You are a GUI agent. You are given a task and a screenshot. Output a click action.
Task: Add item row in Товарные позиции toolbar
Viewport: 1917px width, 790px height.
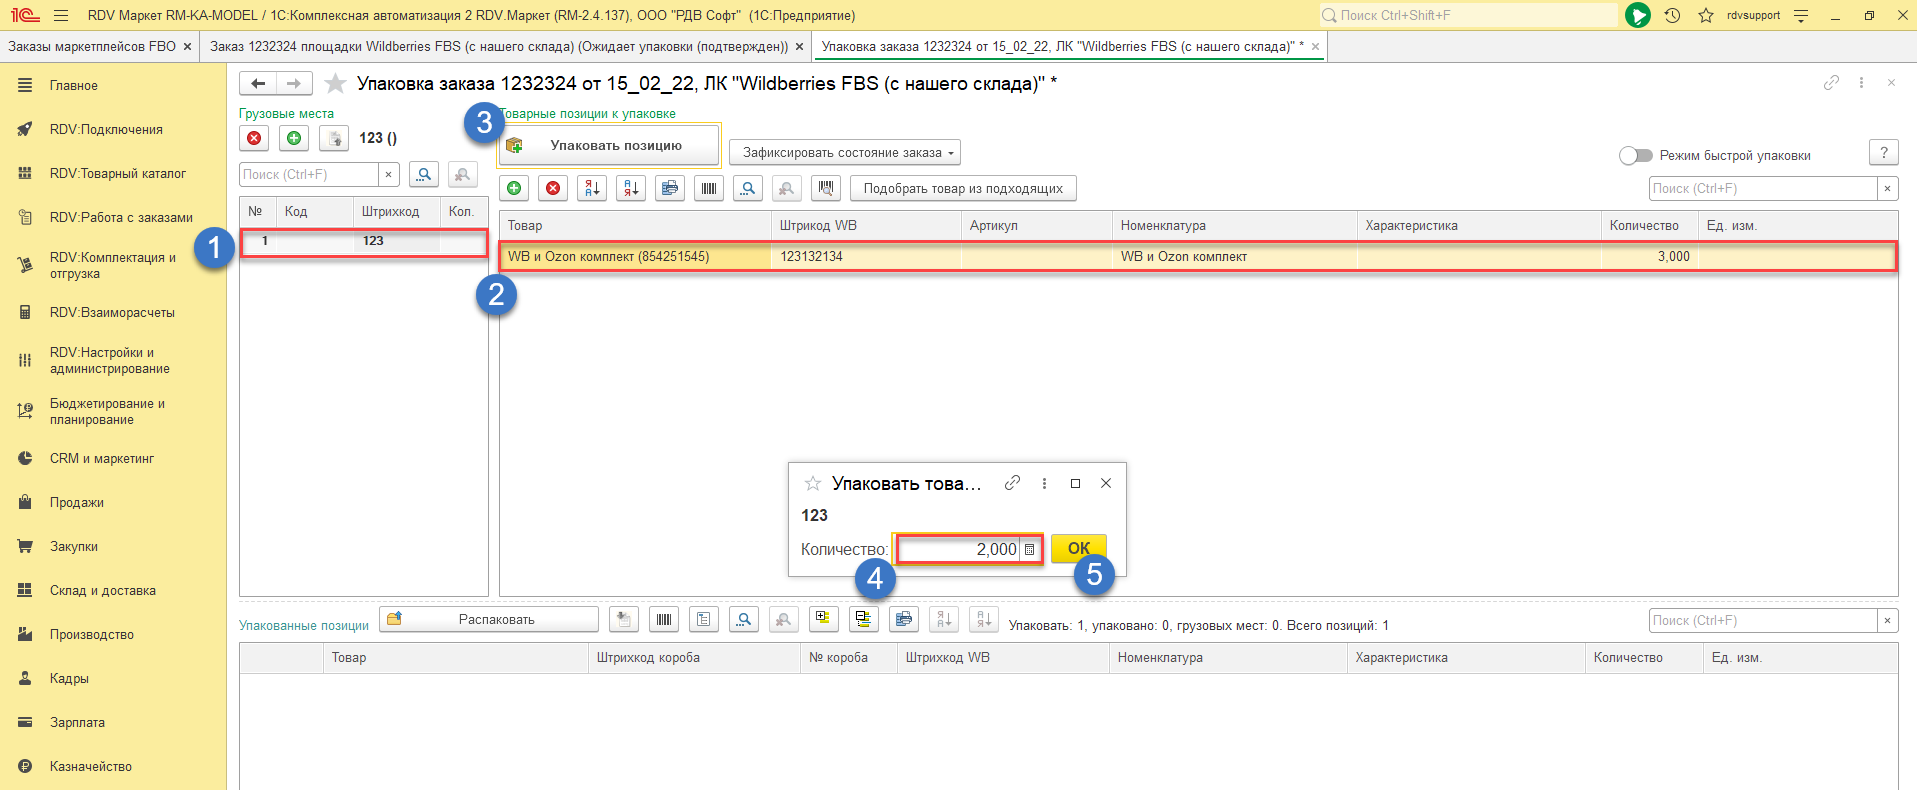pos(514,188)
